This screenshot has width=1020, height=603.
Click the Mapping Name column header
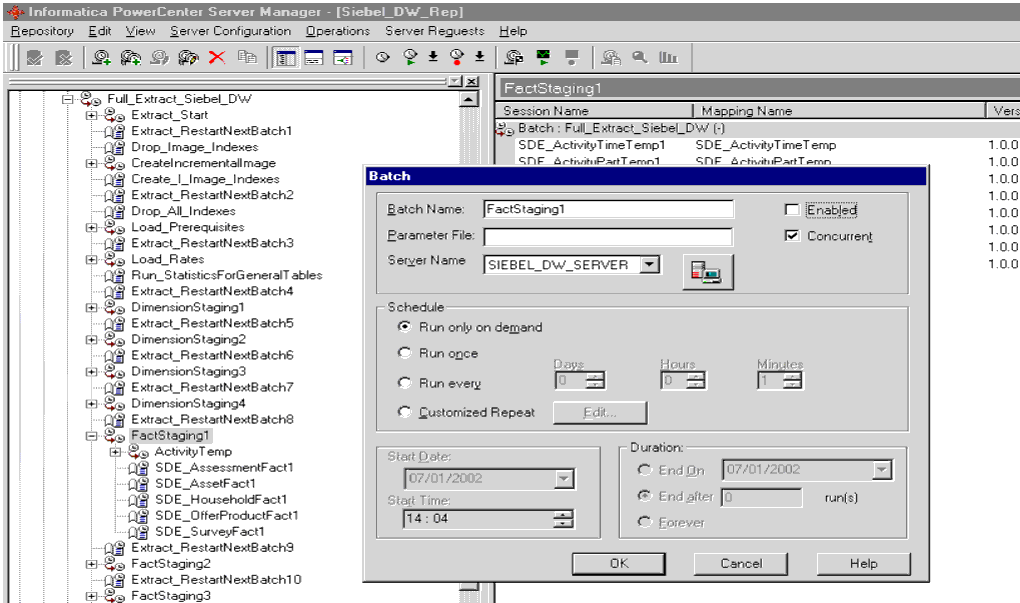(839, 111)
